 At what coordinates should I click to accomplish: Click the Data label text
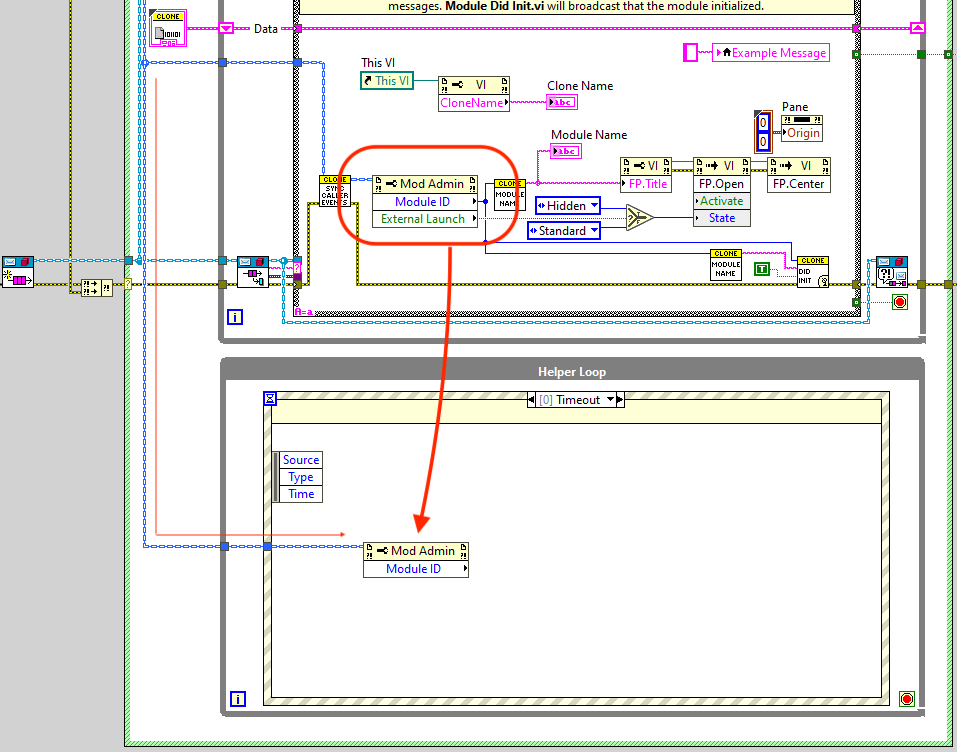[265, 29]
